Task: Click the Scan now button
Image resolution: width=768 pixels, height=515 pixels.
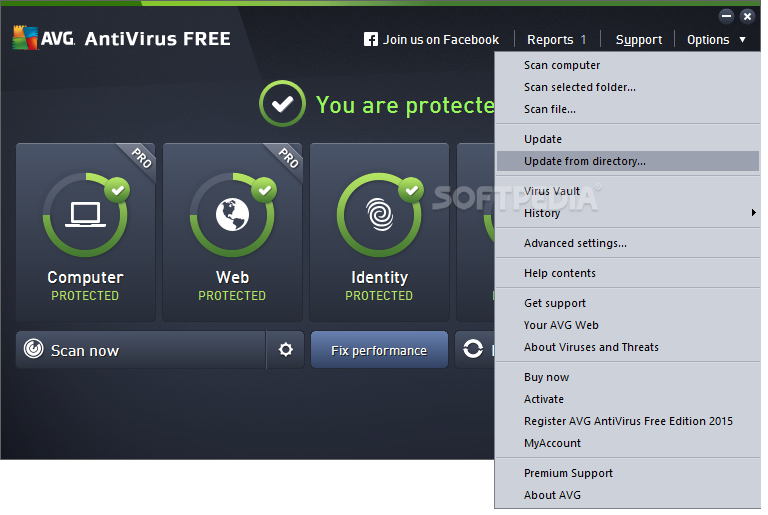Action: coord(141,350)
